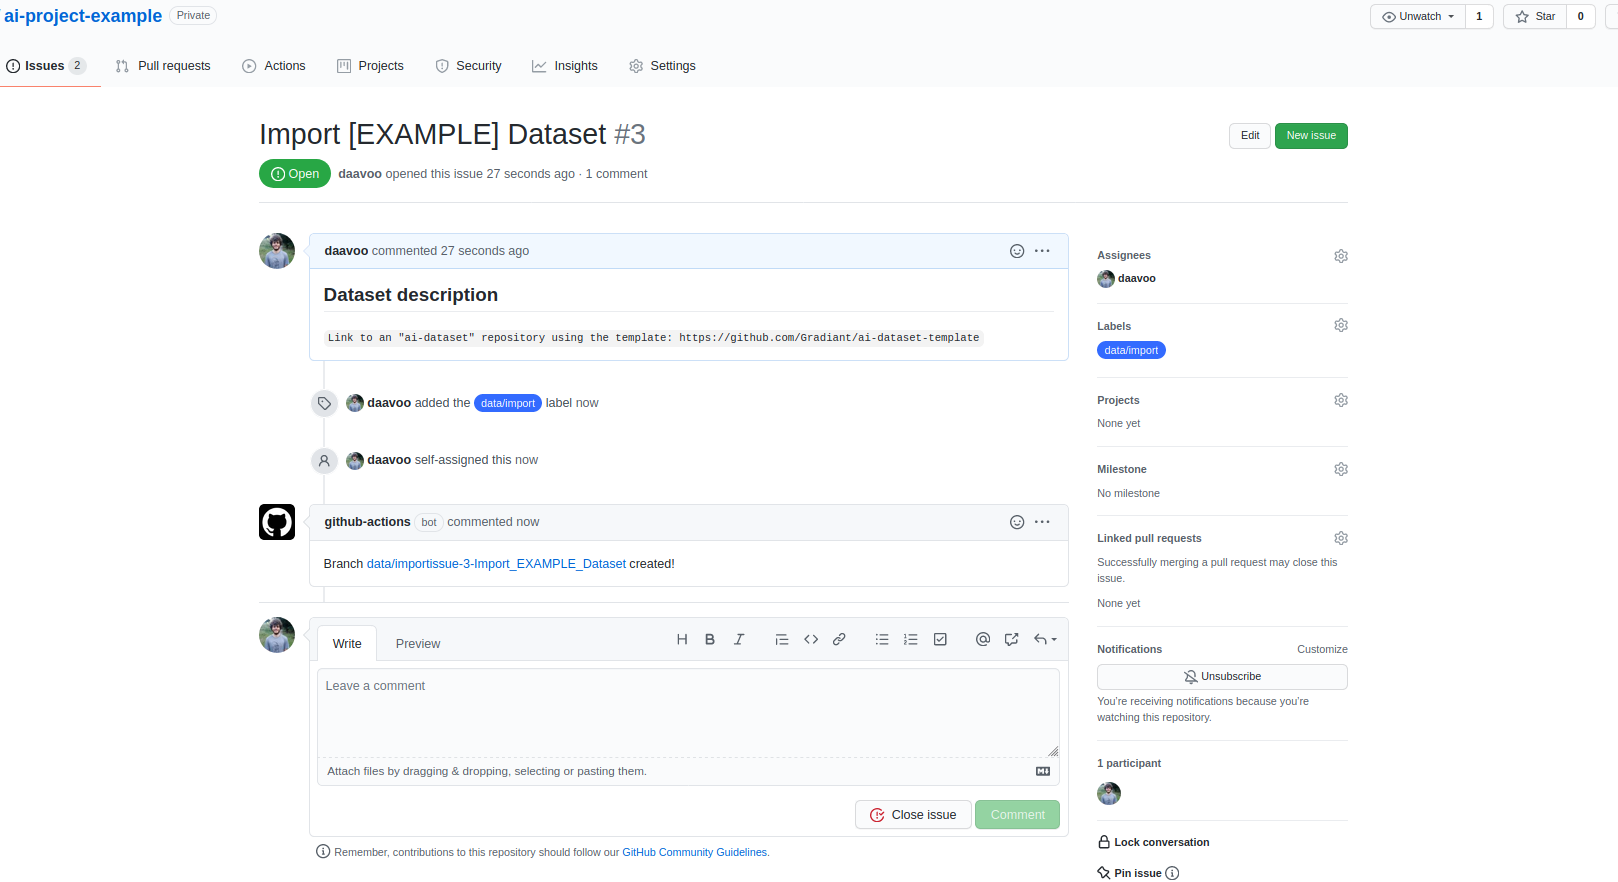This screenshot has height=882, width=1618.
Task: Click the Markdown supported icon
Action: pyautogui.click(x=1043, y=771)
